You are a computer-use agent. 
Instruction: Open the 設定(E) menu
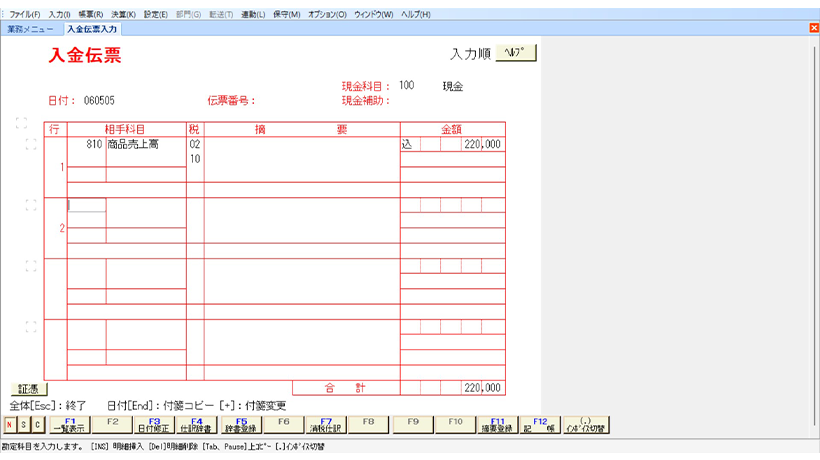point(156,15)
